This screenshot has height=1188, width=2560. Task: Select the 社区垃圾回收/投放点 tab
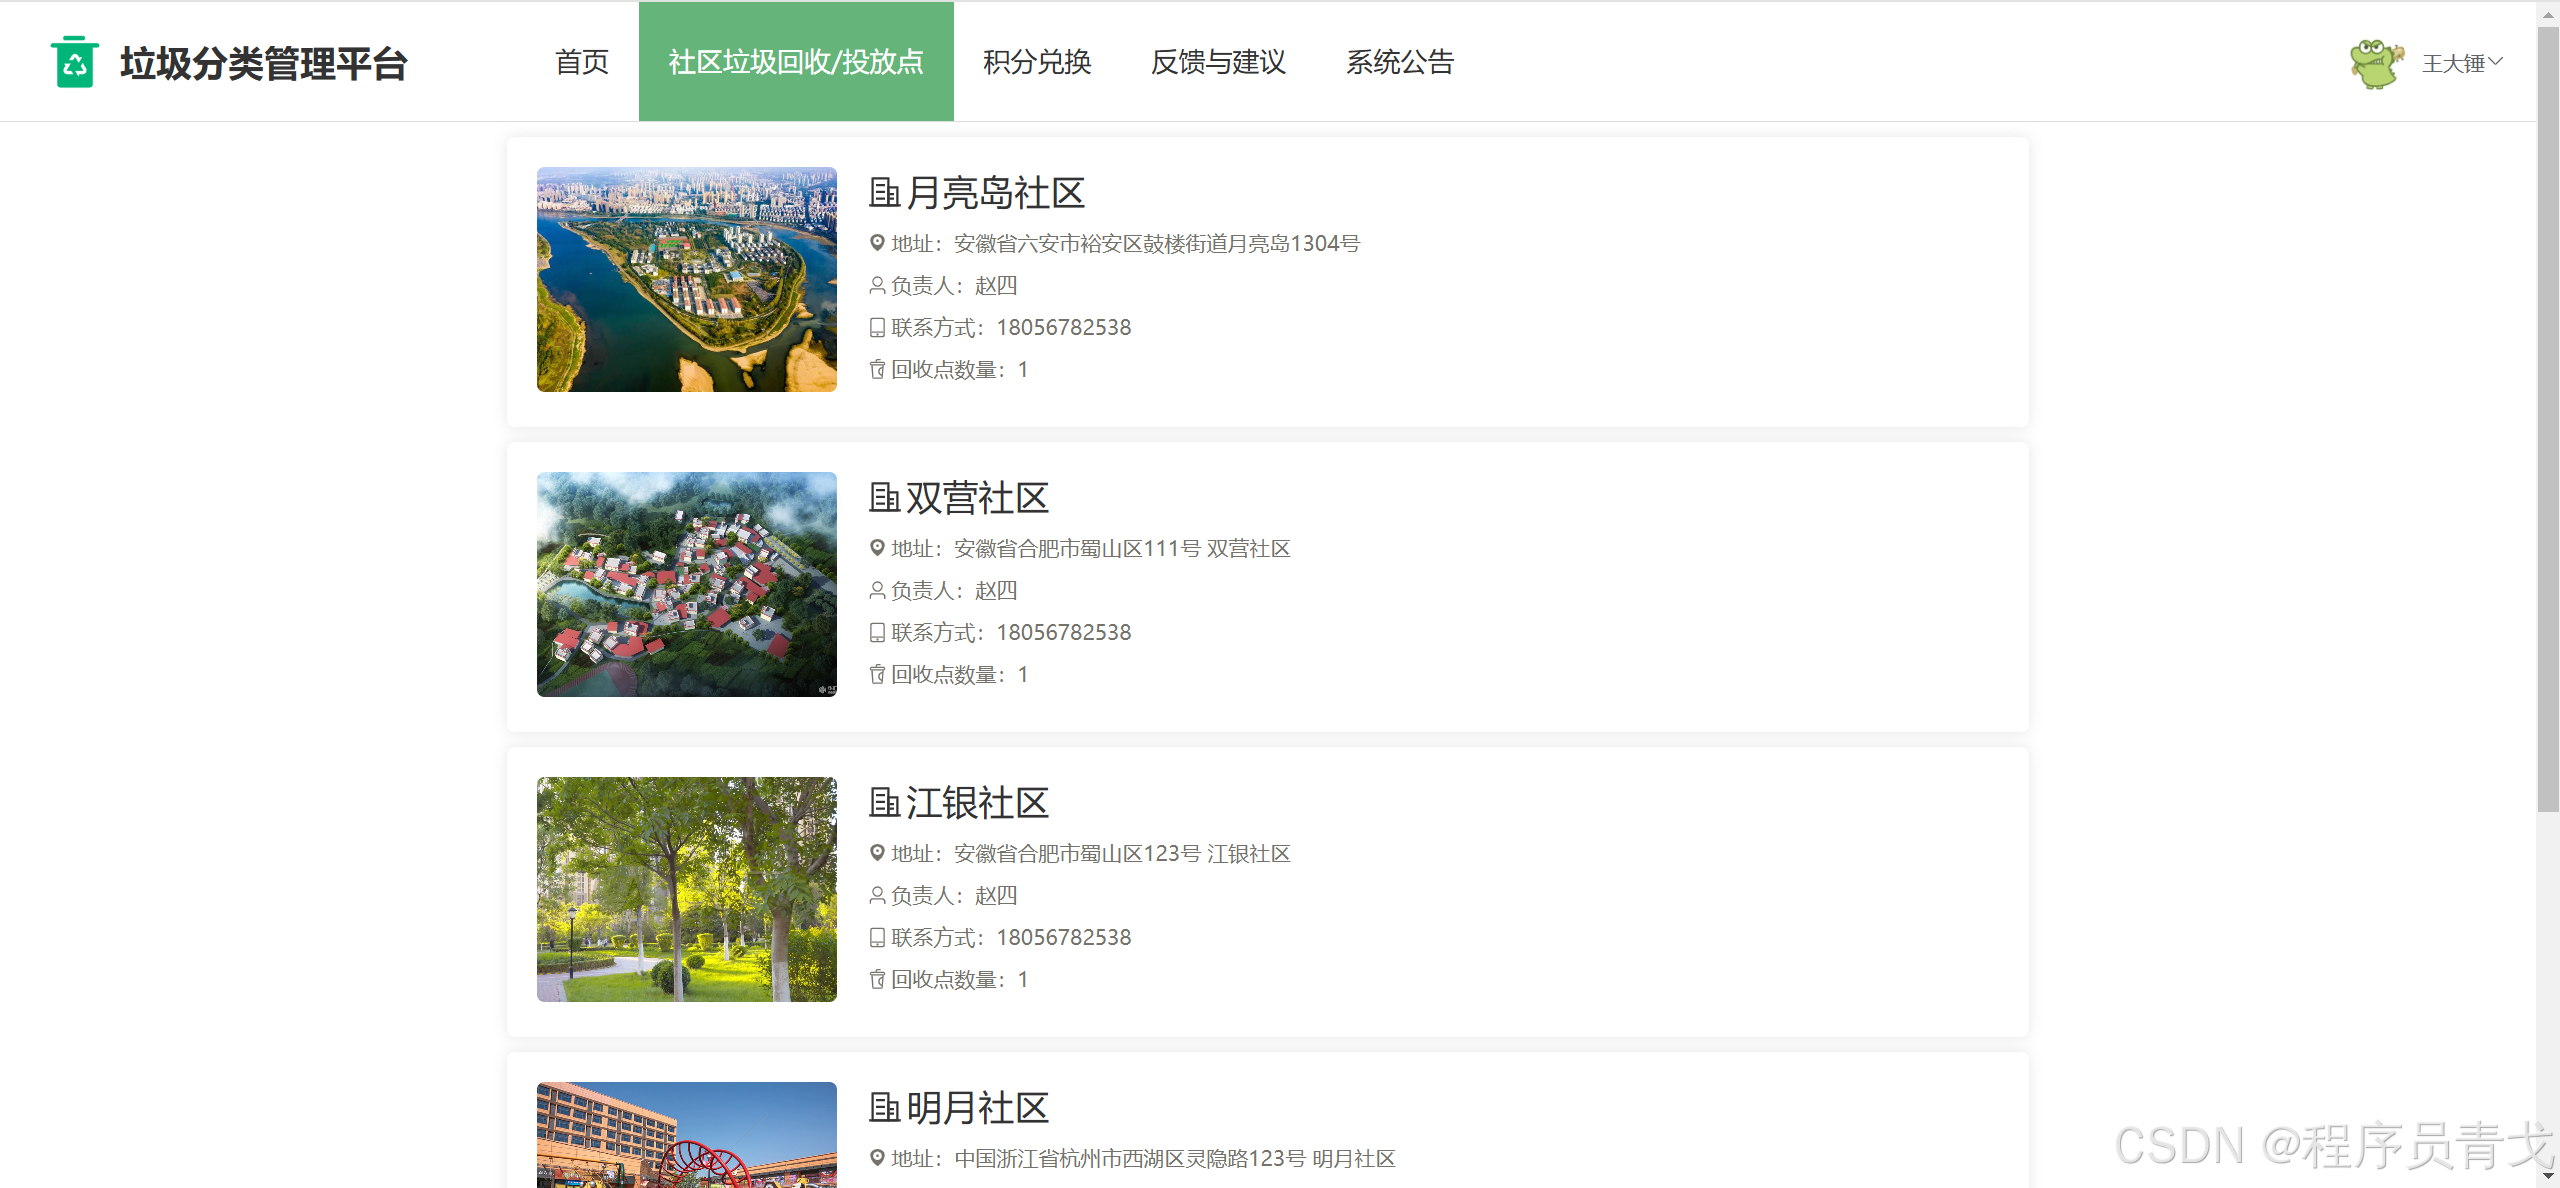pyautogui.click(x=796, y=62)
